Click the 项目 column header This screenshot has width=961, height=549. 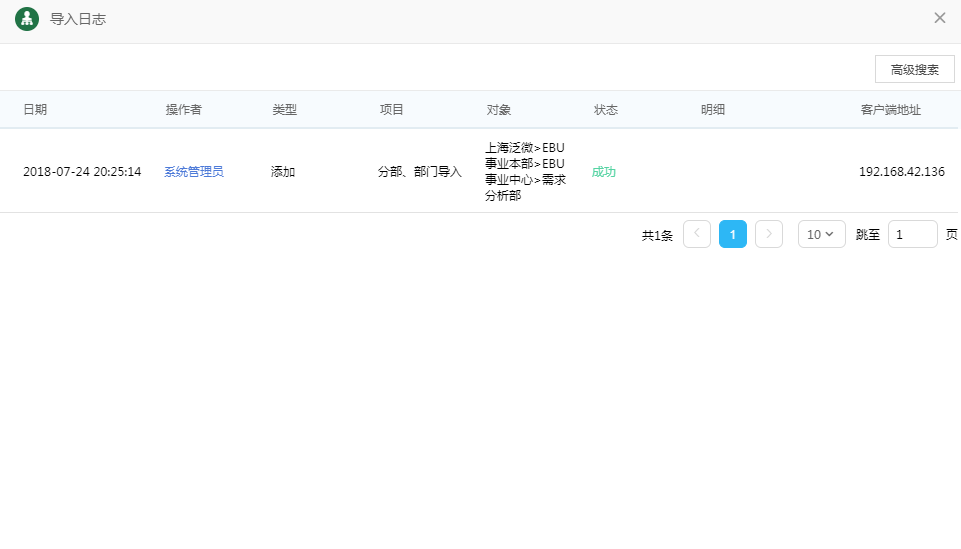tap(392, 110)
